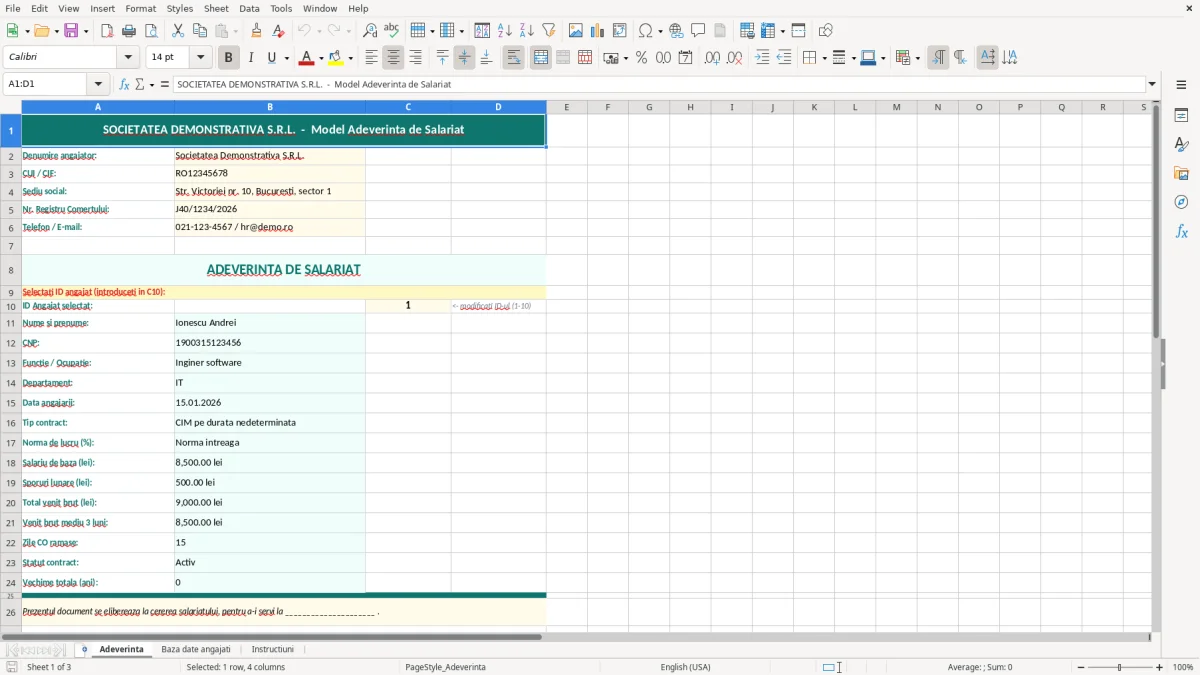Add a decimal place
Viewport: 1200px width, 675px height.
tap(713, 58)
